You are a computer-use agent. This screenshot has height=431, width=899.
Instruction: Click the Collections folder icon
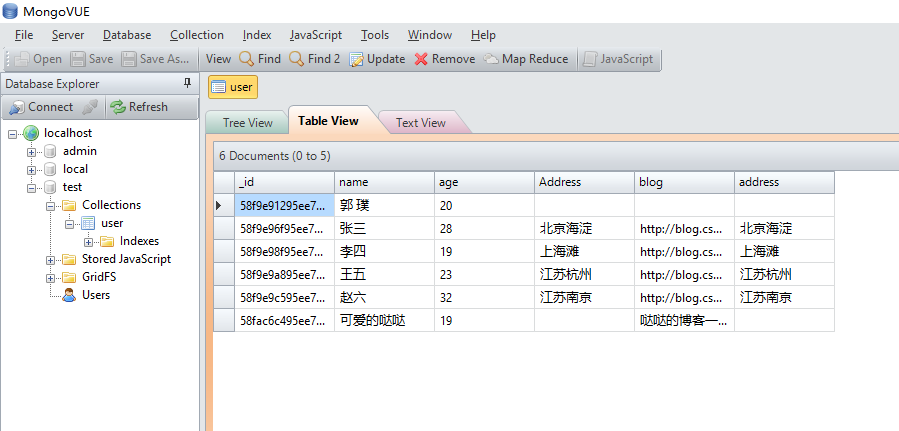point(69,205)
